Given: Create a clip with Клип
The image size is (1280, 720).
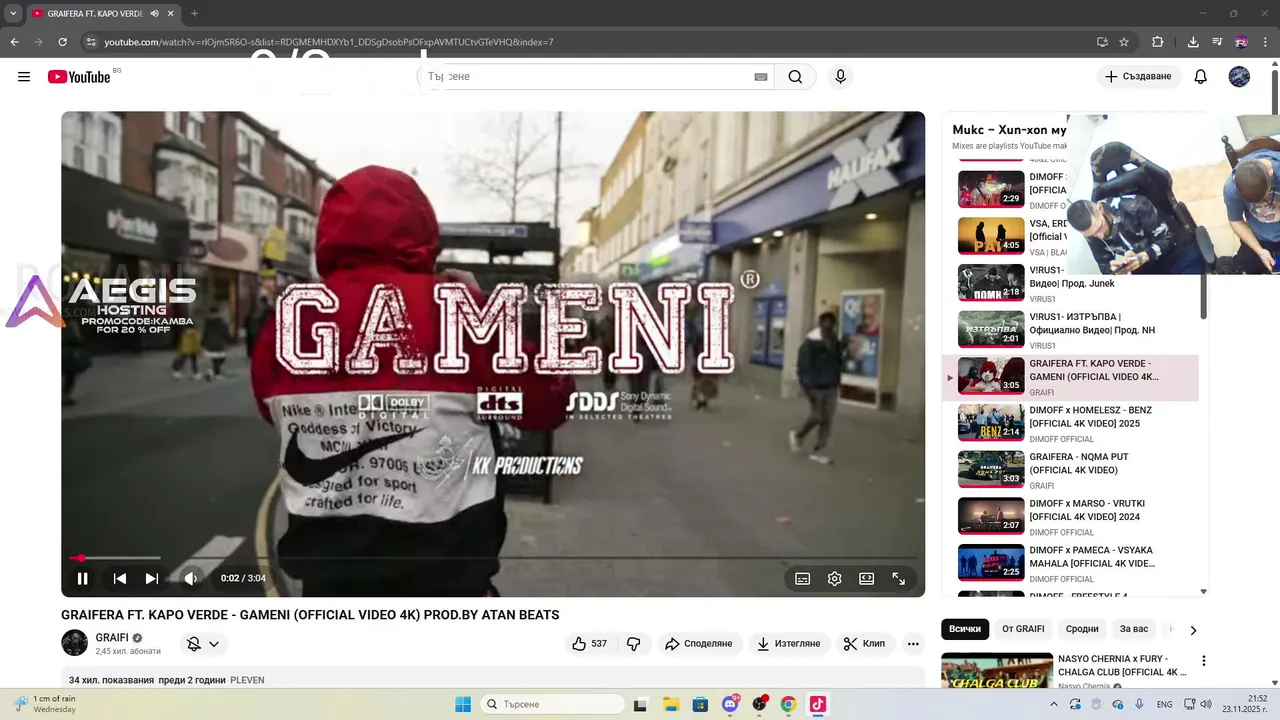Looking at the screenshot, I should 864,644.
